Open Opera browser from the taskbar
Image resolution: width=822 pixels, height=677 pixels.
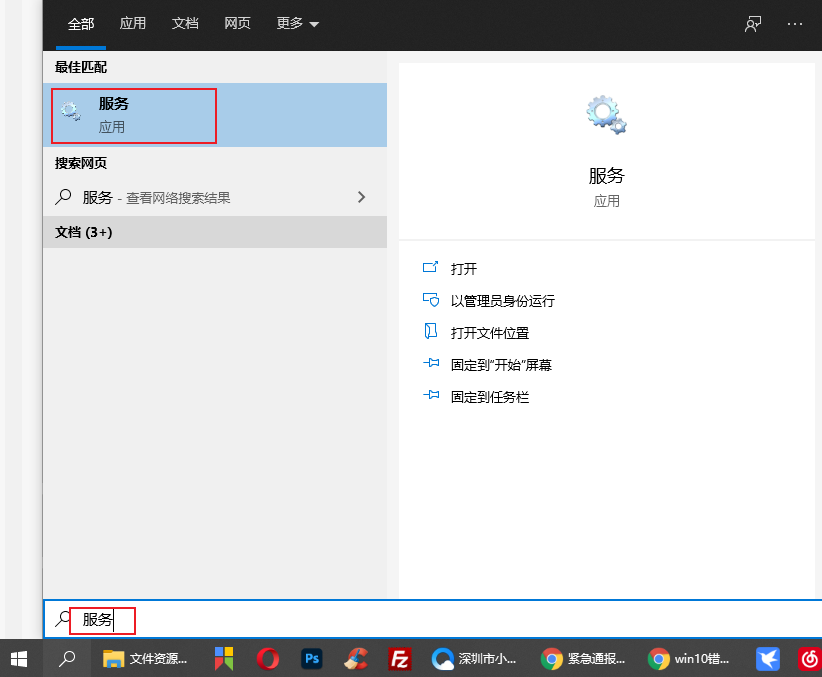point(267,658)
